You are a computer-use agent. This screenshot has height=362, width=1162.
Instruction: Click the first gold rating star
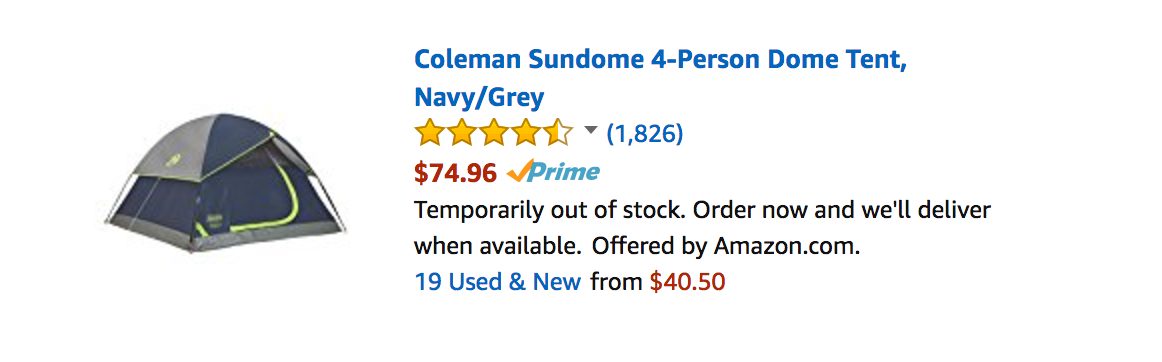pyautogui.click(x=429, y=134)
